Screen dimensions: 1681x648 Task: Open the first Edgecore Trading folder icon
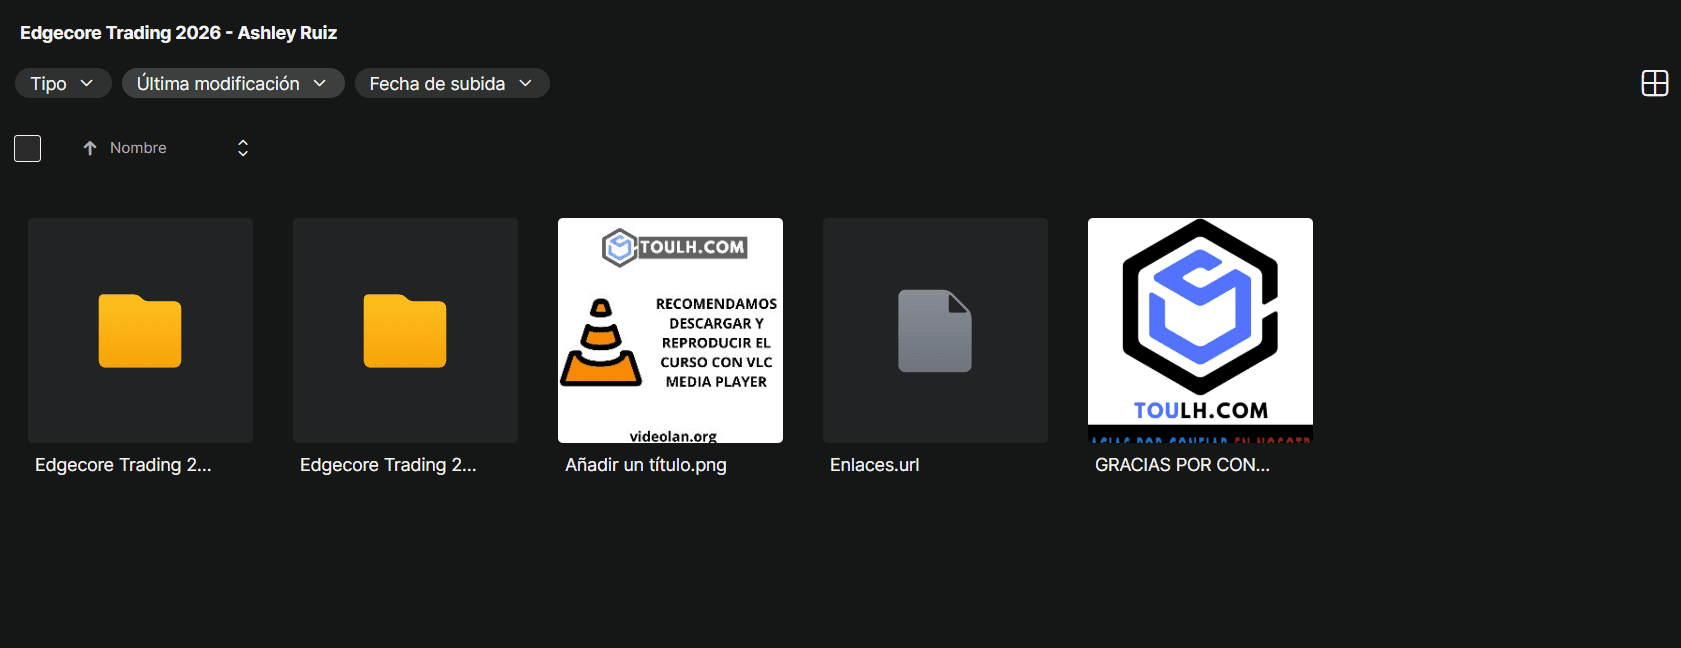point(140,331)
